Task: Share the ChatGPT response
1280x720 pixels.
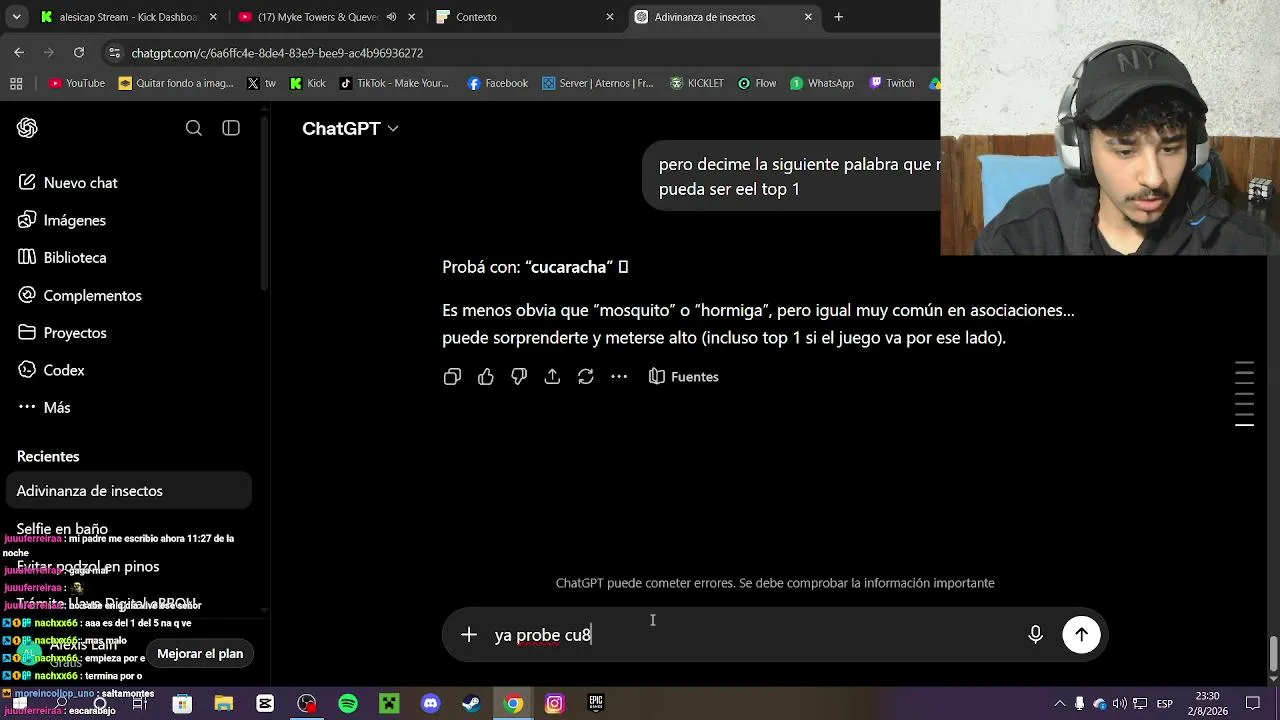Action: [552, 377]
